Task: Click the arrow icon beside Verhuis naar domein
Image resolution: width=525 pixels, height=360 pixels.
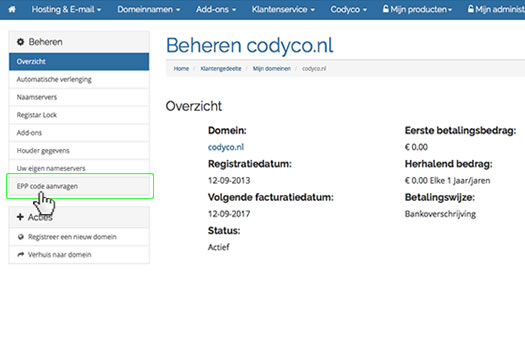Action: tap(21, 255)
